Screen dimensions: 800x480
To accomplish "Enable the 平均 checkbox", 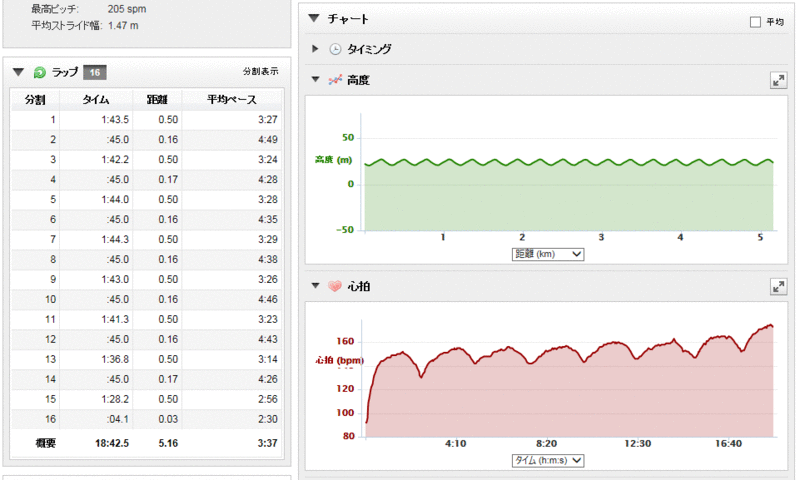I will pos(755,21).
